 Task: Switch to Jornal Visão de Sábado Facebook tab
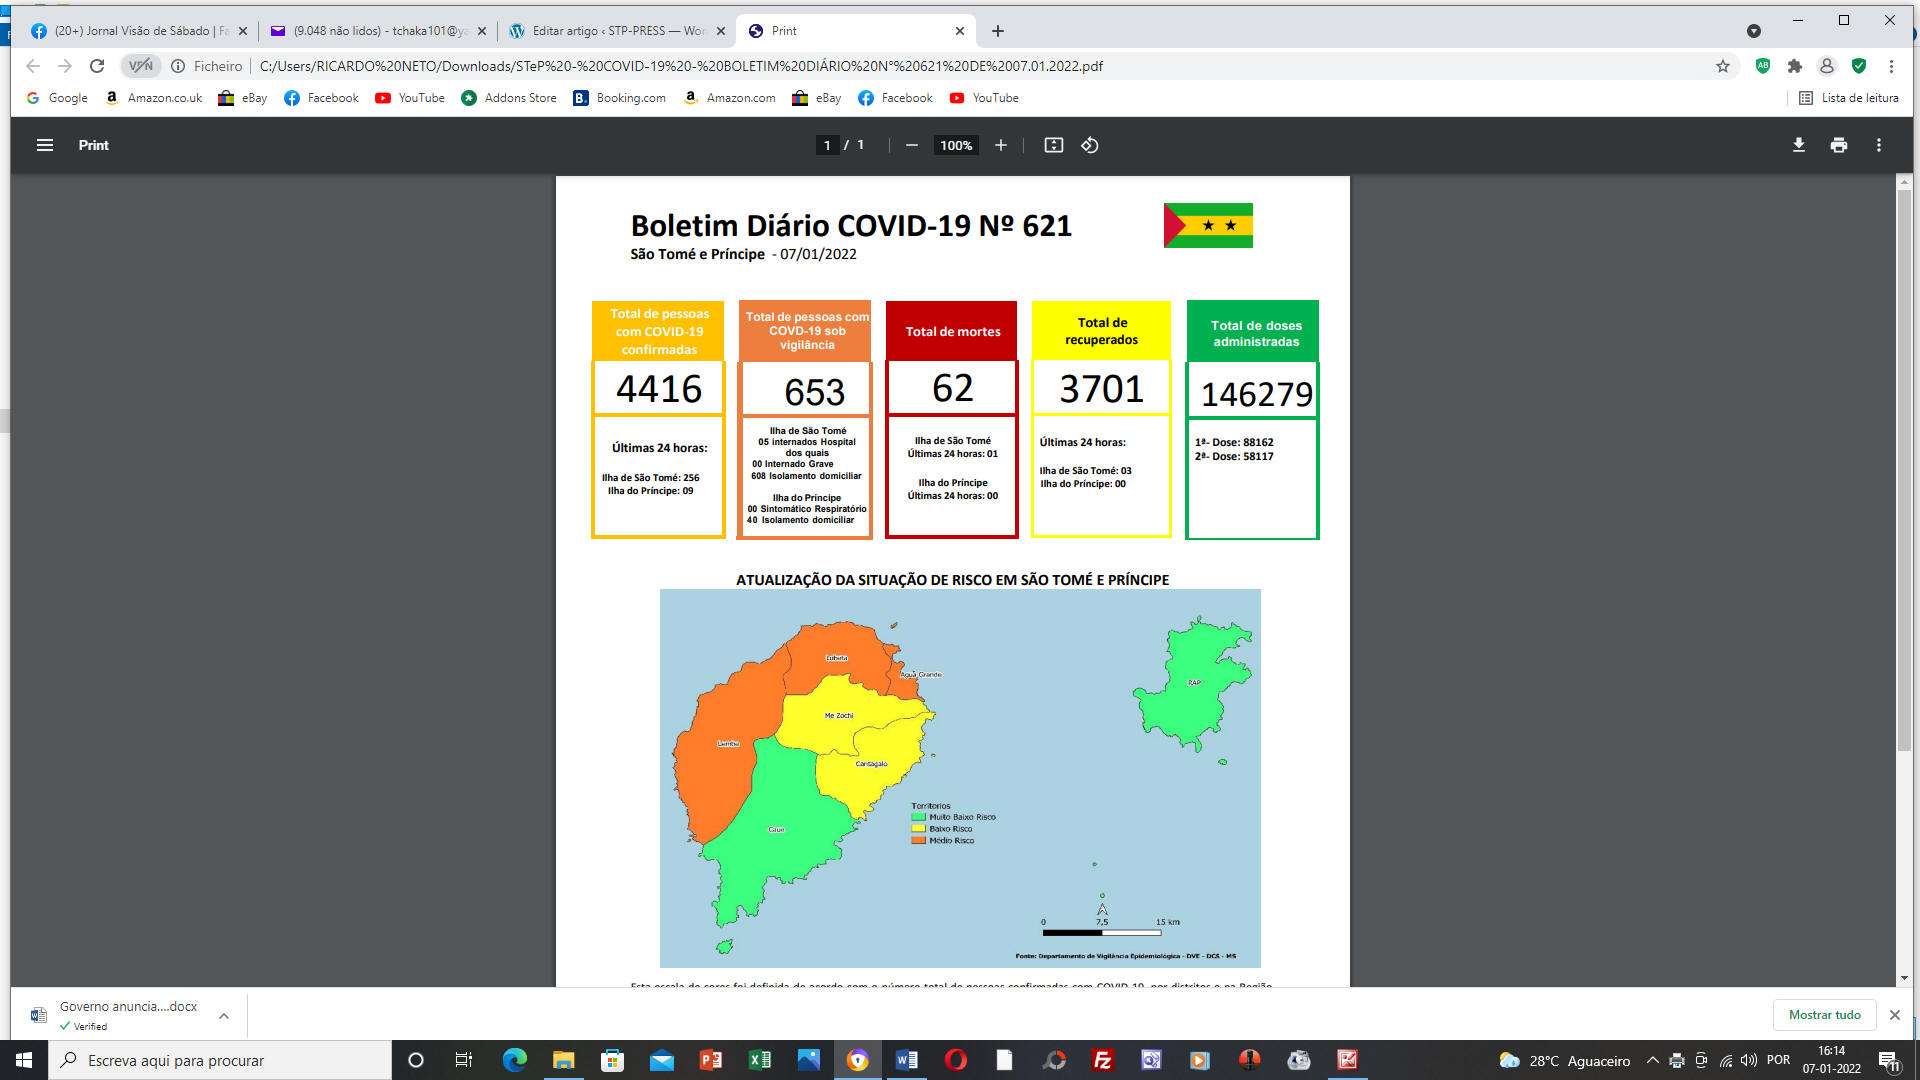[138, 31]
